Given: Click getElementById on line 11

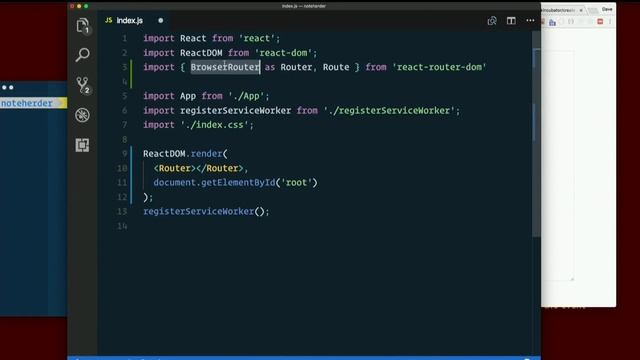Looking at the screenshot, I should [x=238, y=182].
